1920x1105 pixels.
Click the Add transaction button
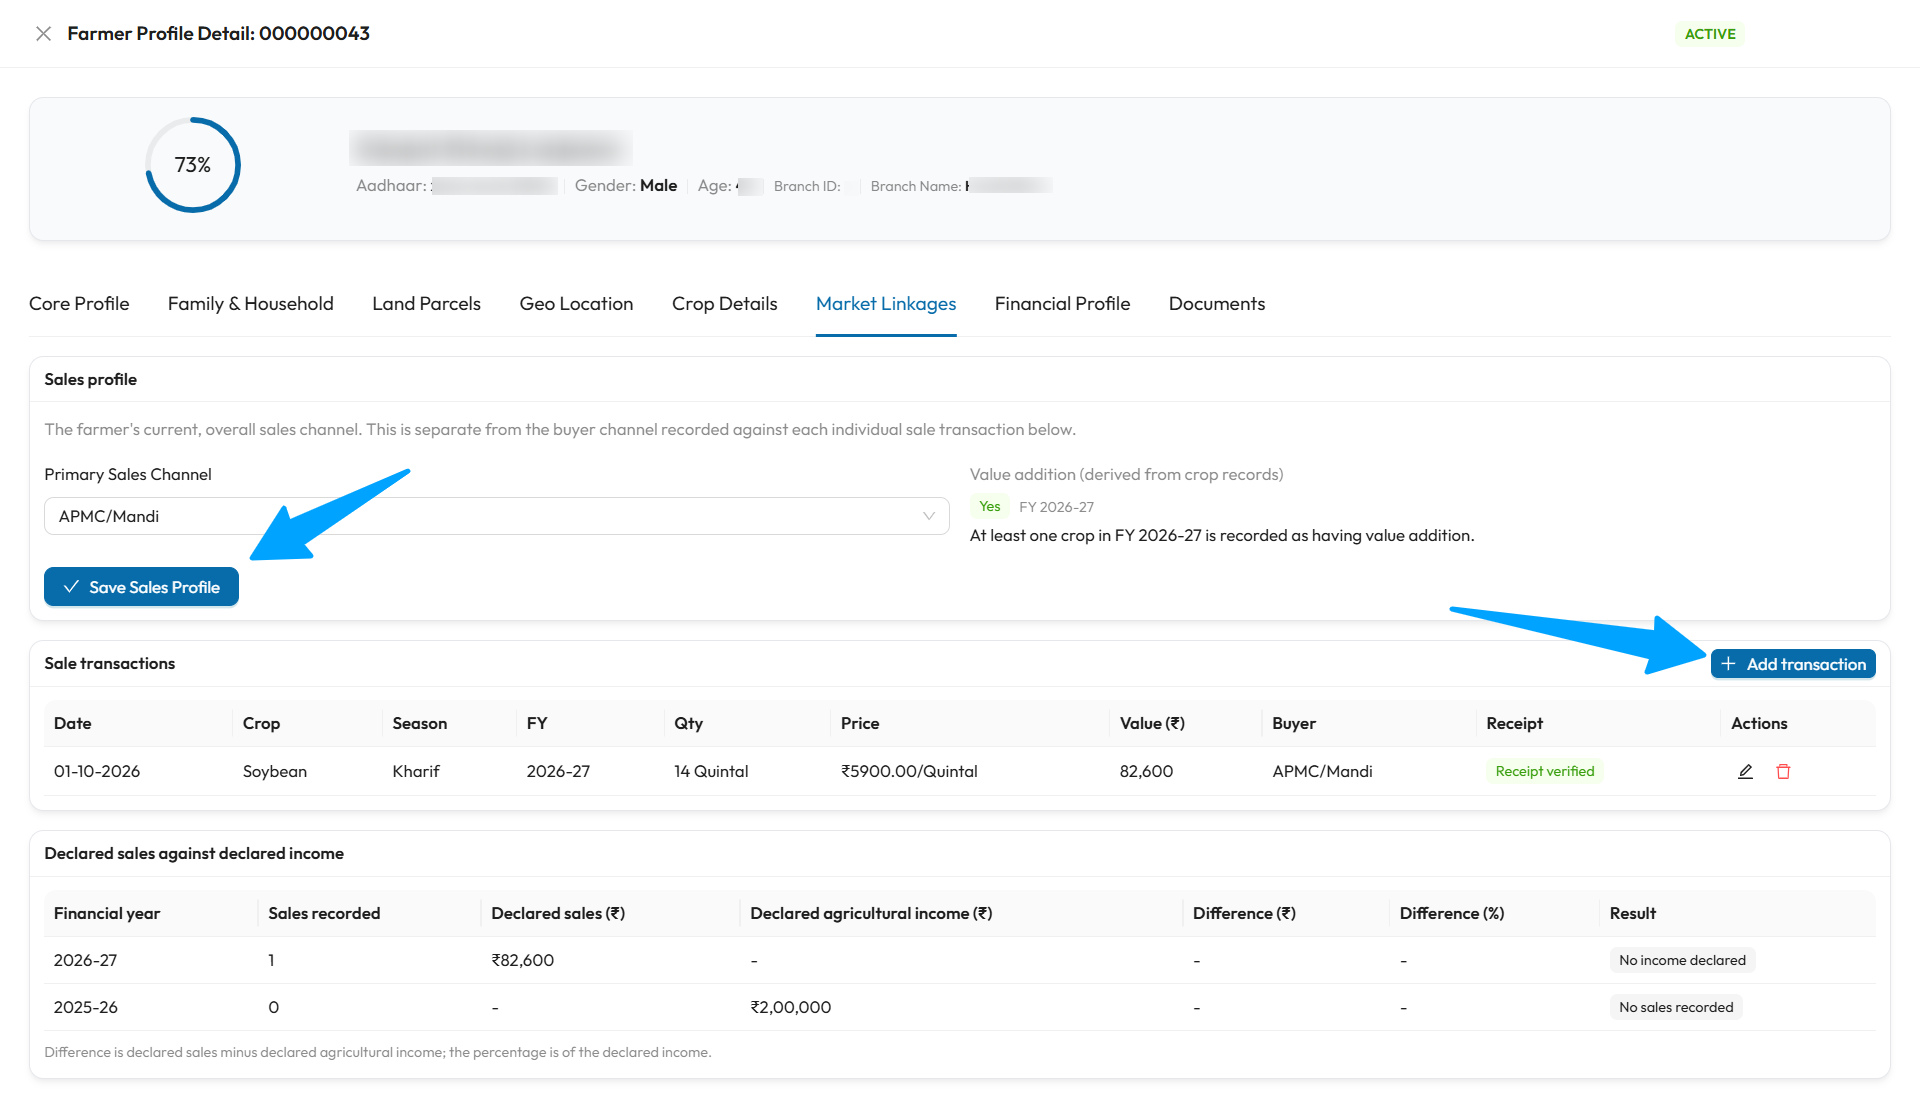[1793, 664]
